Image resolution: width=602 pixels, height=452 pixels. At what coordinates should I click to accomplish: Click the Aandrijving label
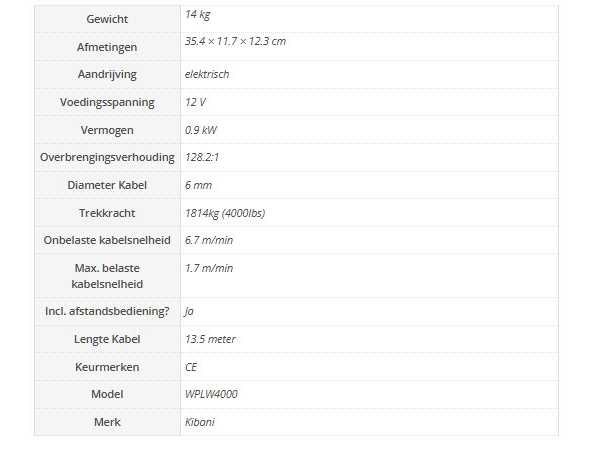coord(107,75)
